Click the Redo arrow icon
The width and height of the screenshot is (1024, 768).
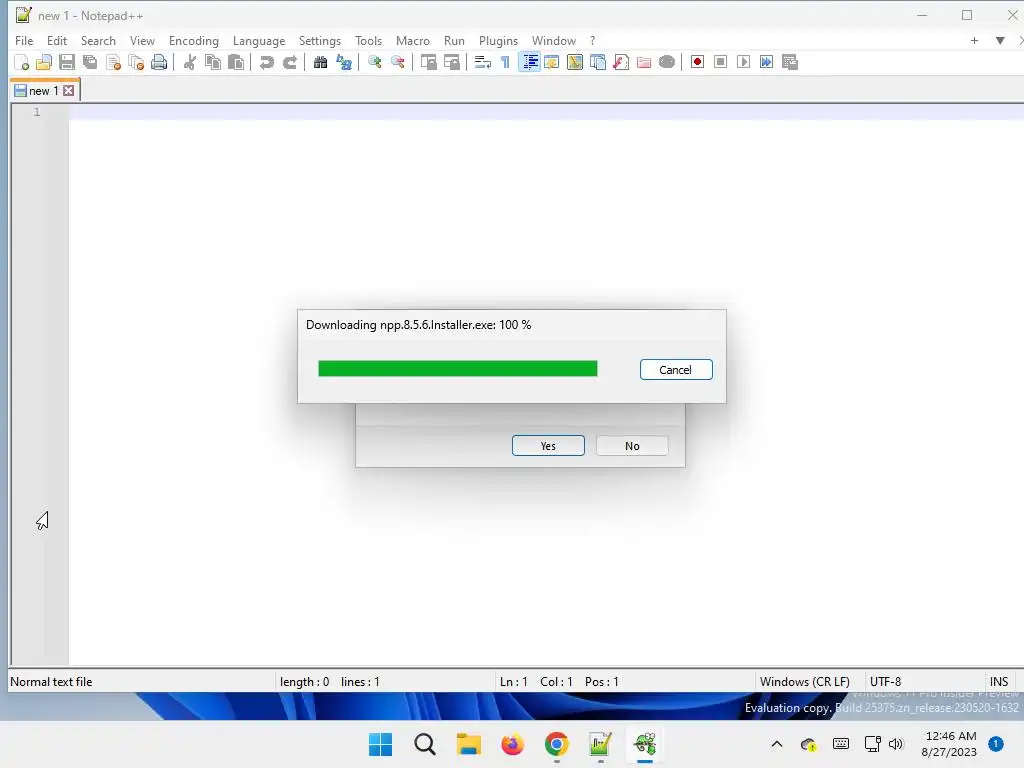[289, 62]
